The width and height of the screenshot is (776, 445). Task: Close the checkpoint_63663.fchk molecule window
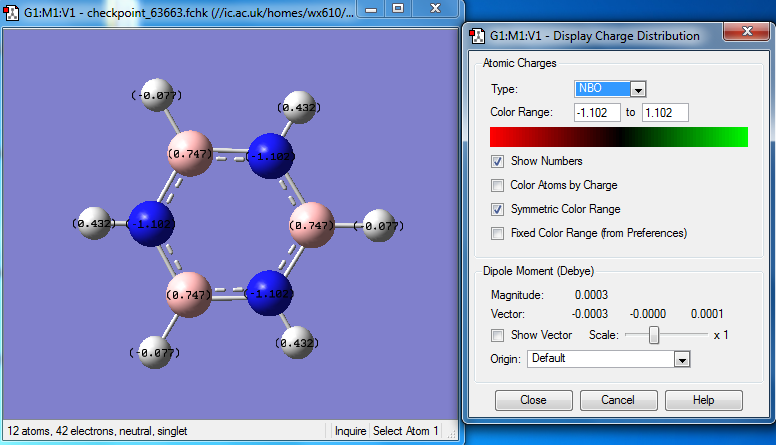click(435, 8)
